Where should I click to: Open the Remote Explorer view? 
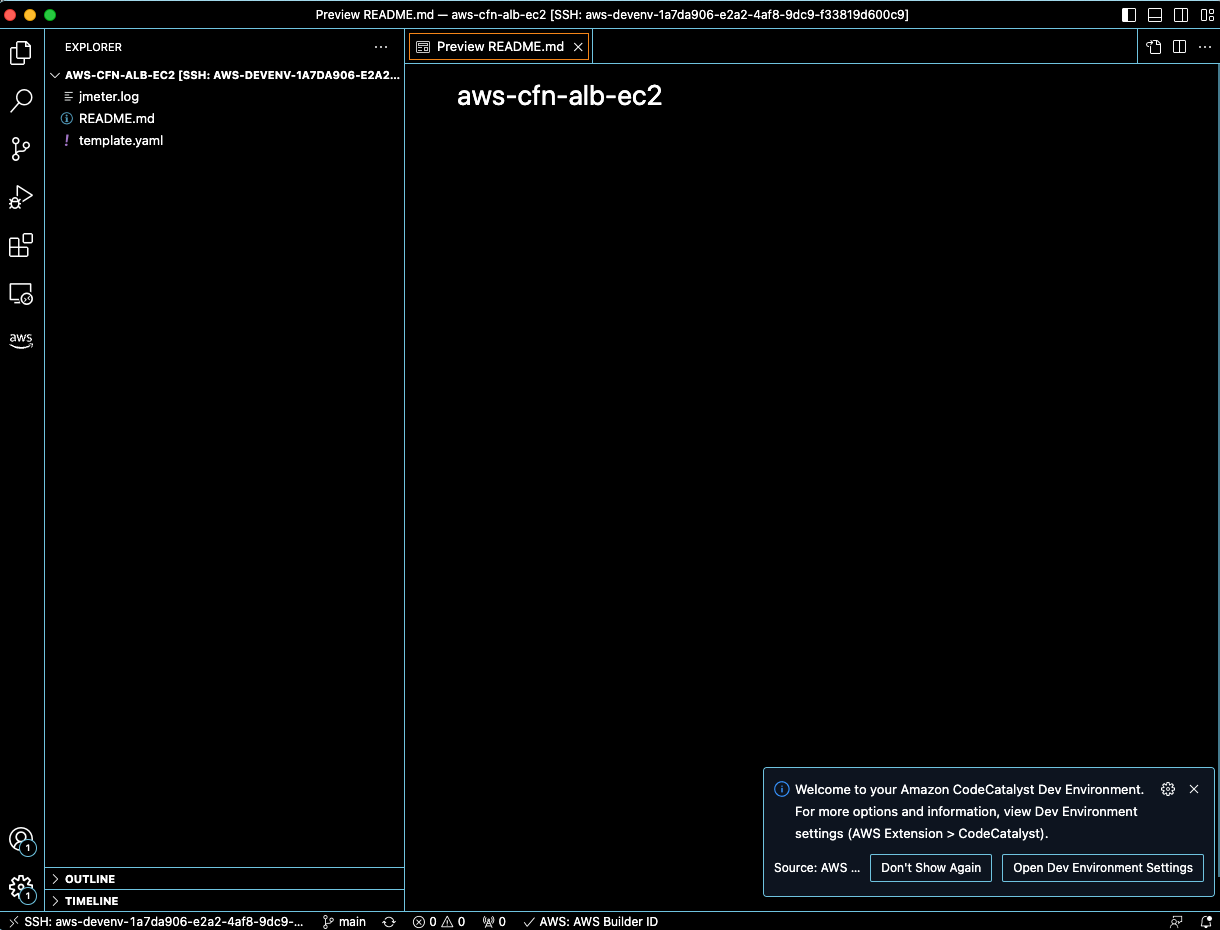click(x=21, y=294)
